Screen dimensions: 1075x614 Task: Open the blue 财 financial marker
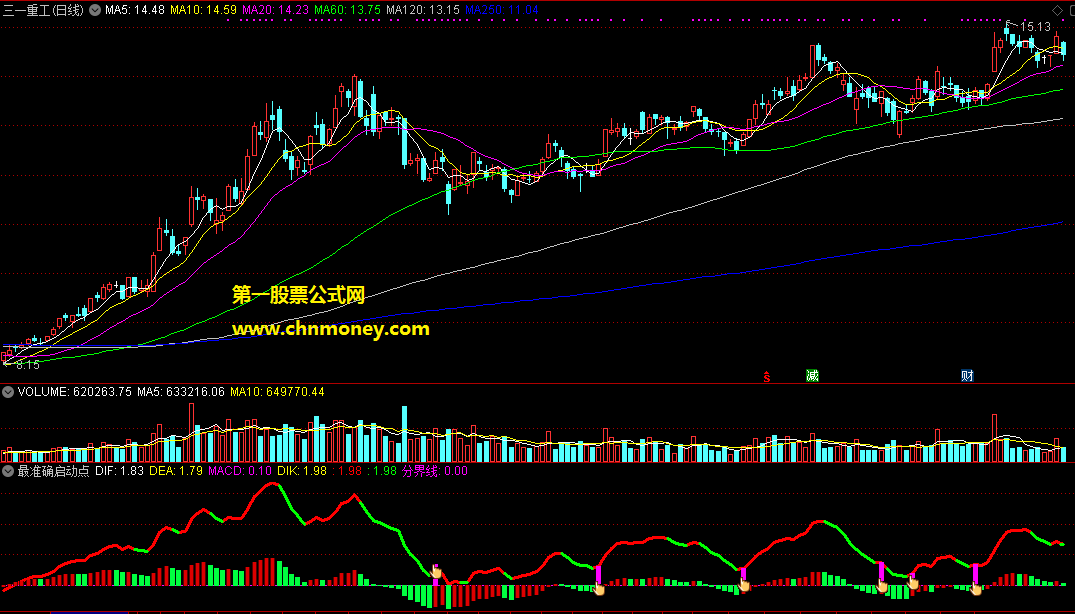click(967, 376)
